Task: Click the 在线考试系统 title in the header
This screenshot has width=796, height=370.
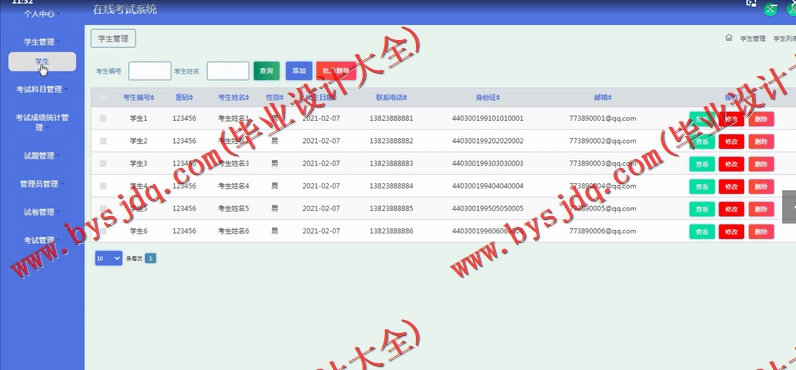Action: tap(125, 10)
